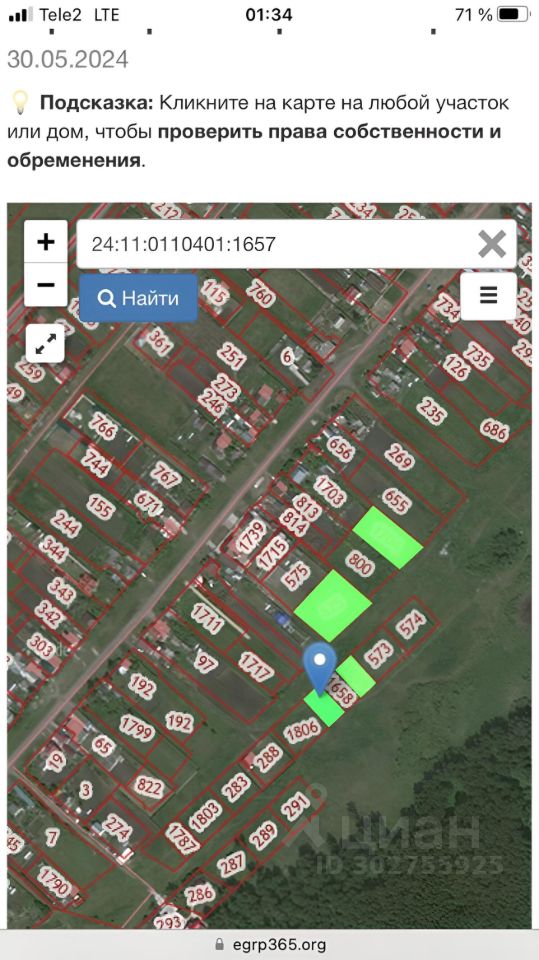Select the green parcel beside 655
The image size is (539, 960).
[388, 538]
